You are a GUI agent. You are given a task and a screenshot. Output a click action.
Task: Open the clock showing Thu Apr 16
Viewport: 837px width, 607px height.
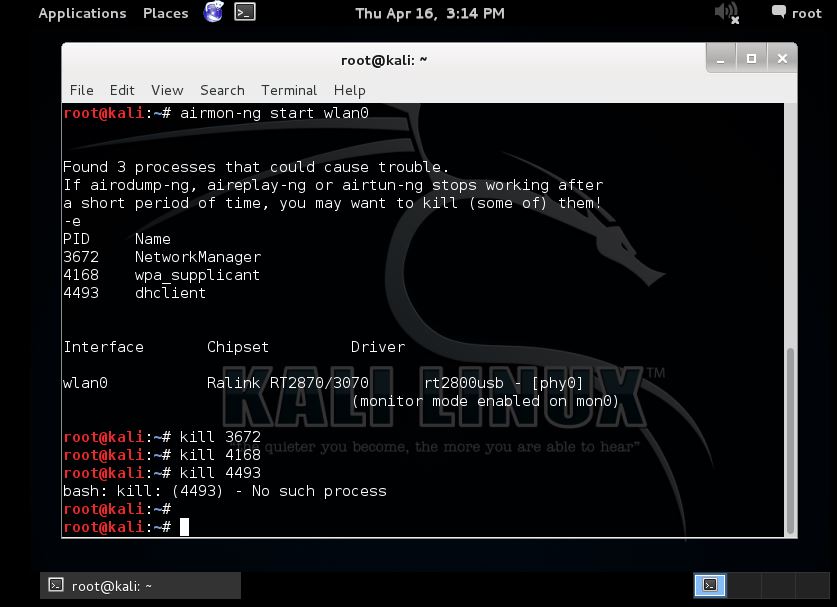point(430,13)
